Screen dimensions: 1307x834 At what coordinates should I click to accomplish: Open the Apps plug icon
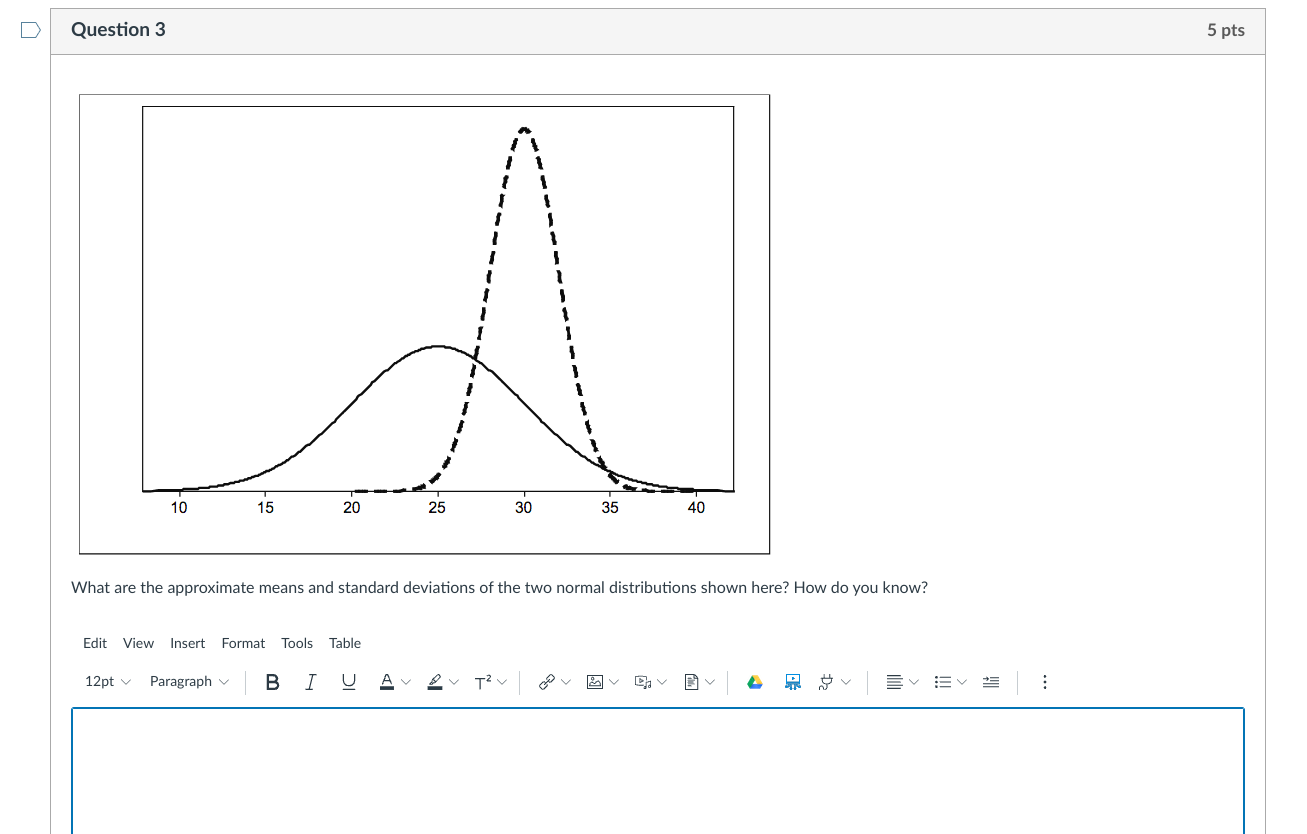click(826, 681)
